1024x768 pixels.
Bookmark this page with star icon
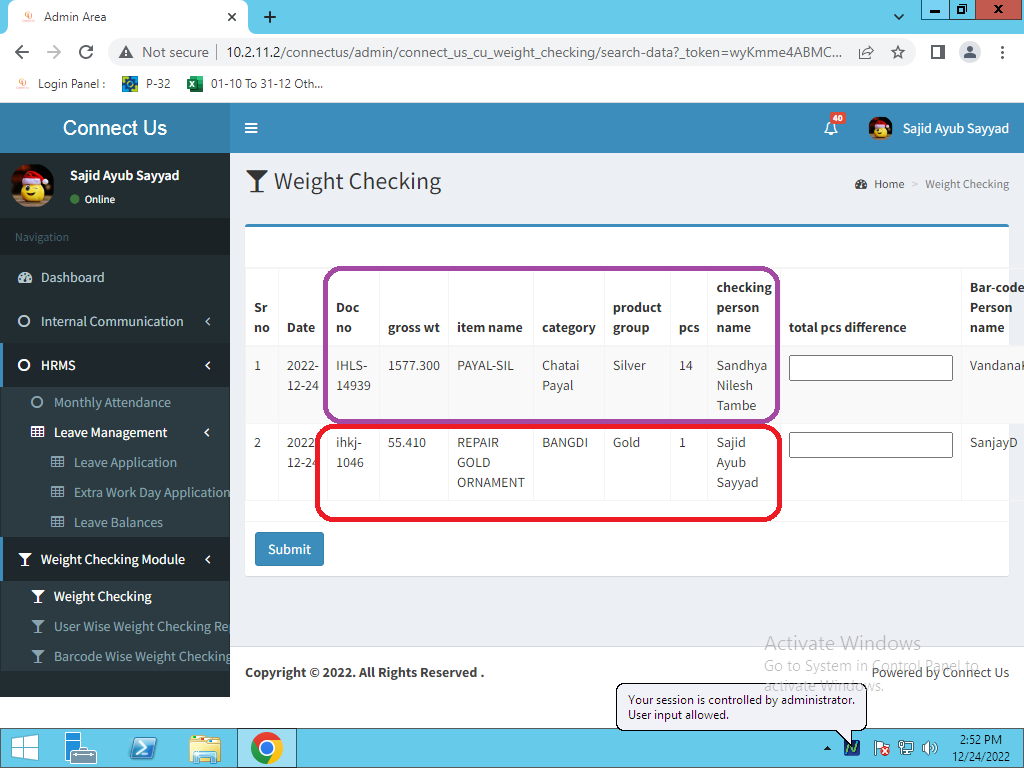(x=898, y=52)
